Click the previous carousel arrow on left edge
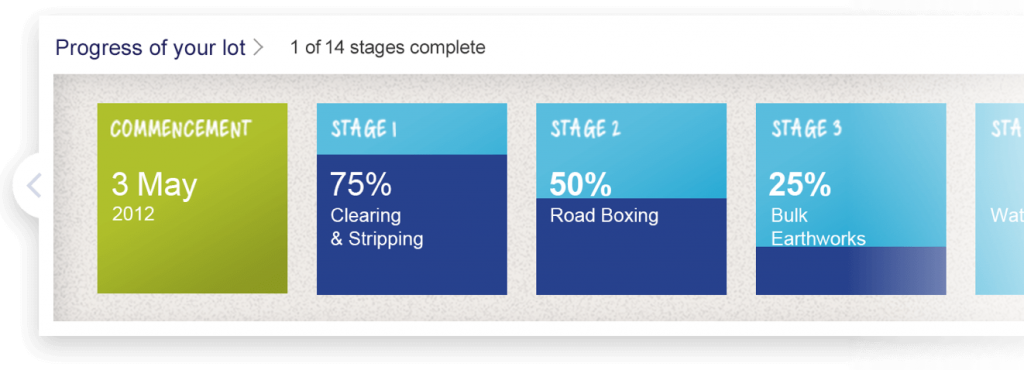 [x=34, y=185]
